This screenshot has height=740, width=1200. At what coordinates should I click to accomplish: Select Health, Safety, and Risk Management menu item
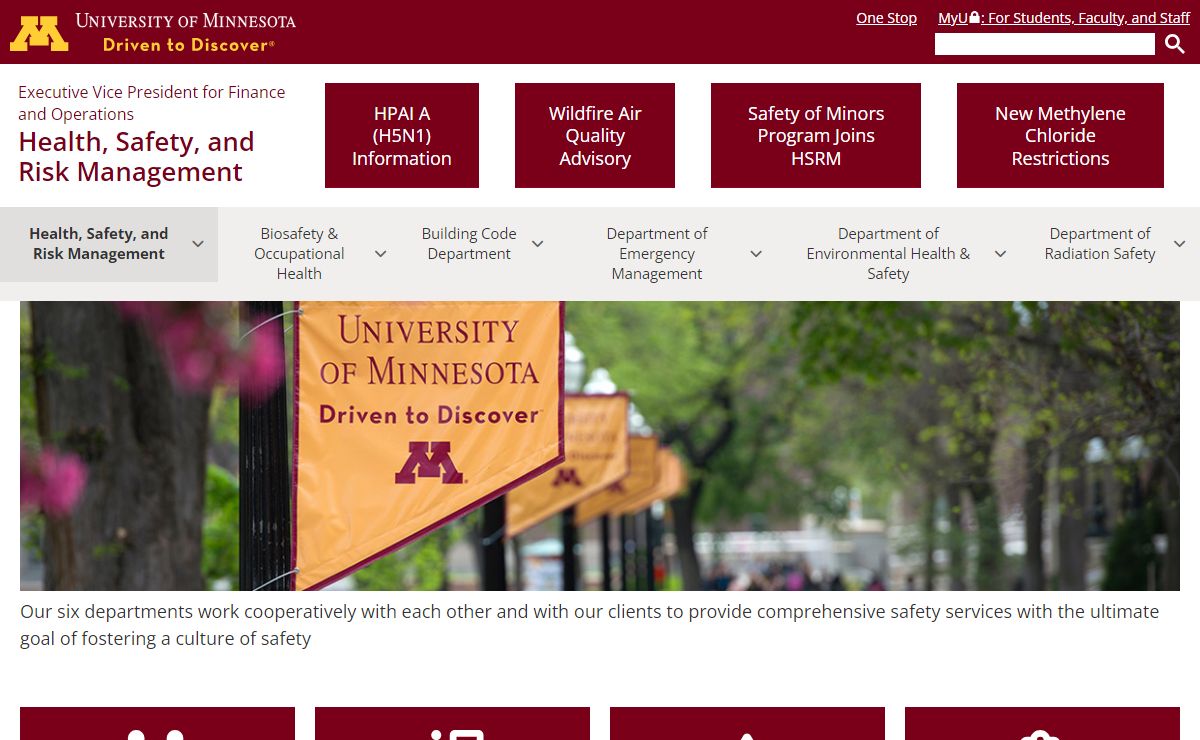99,244
